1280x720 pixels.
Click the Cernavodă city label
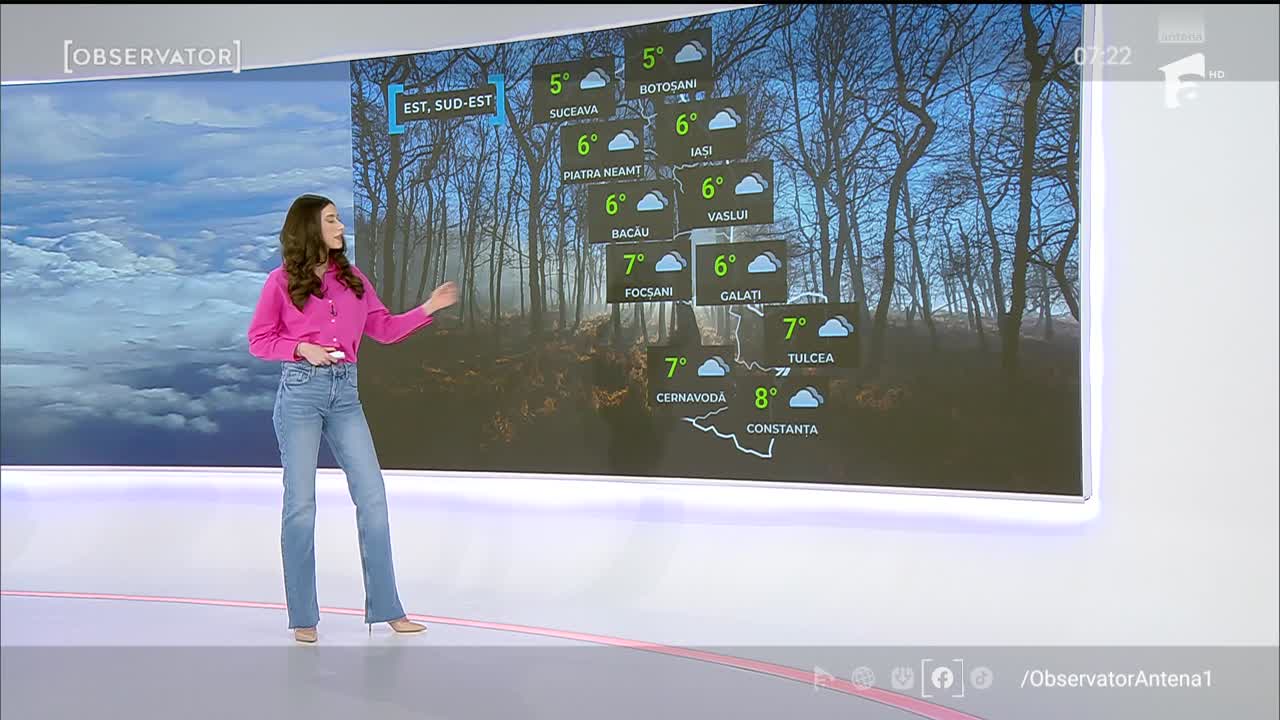(x=690, y=398)
